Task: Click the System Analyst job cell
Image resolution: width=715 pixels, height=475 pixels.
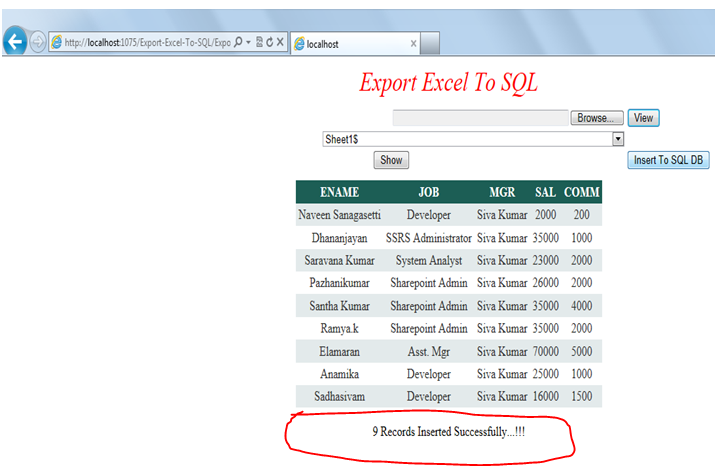Action: click(x=429, y=260)
